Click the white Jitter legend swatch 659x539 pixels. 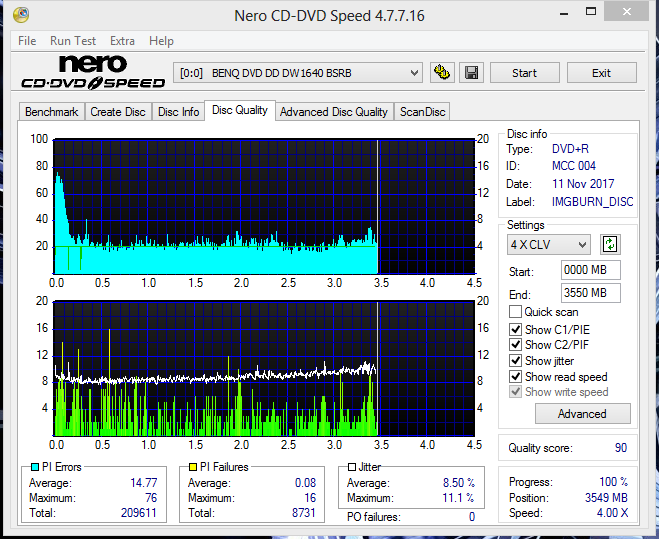click(x=352, y=467)
